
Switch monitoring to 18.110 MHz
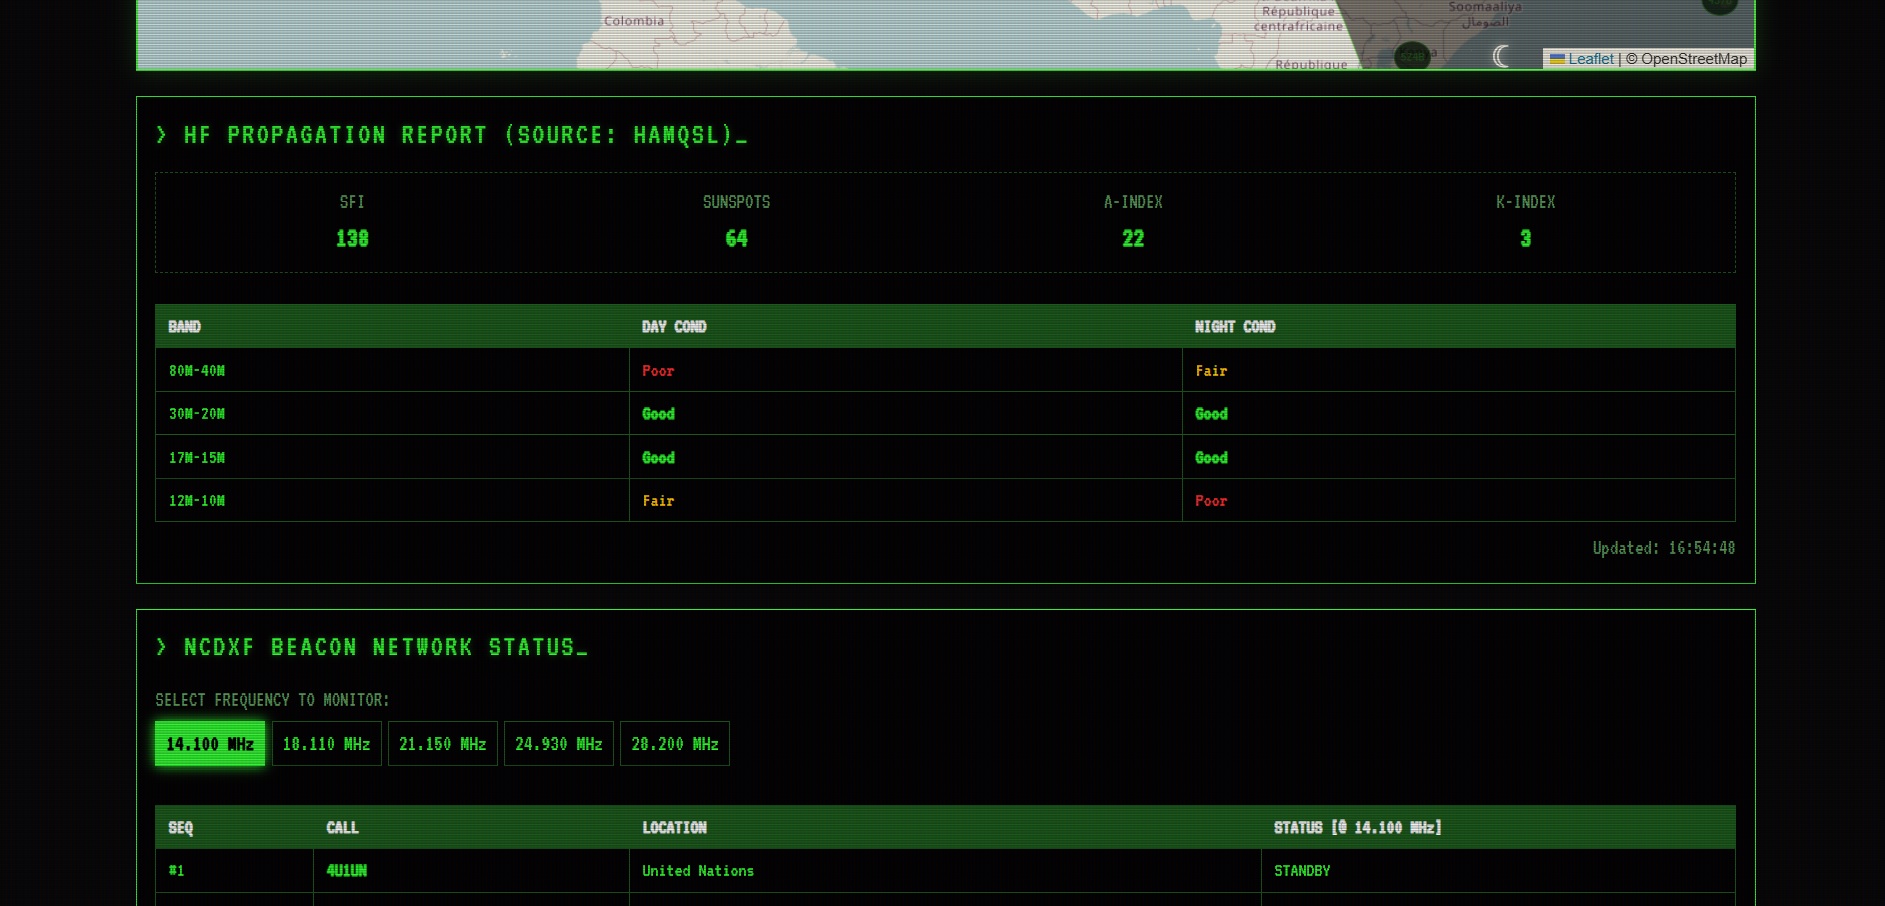tap(326, 744)
